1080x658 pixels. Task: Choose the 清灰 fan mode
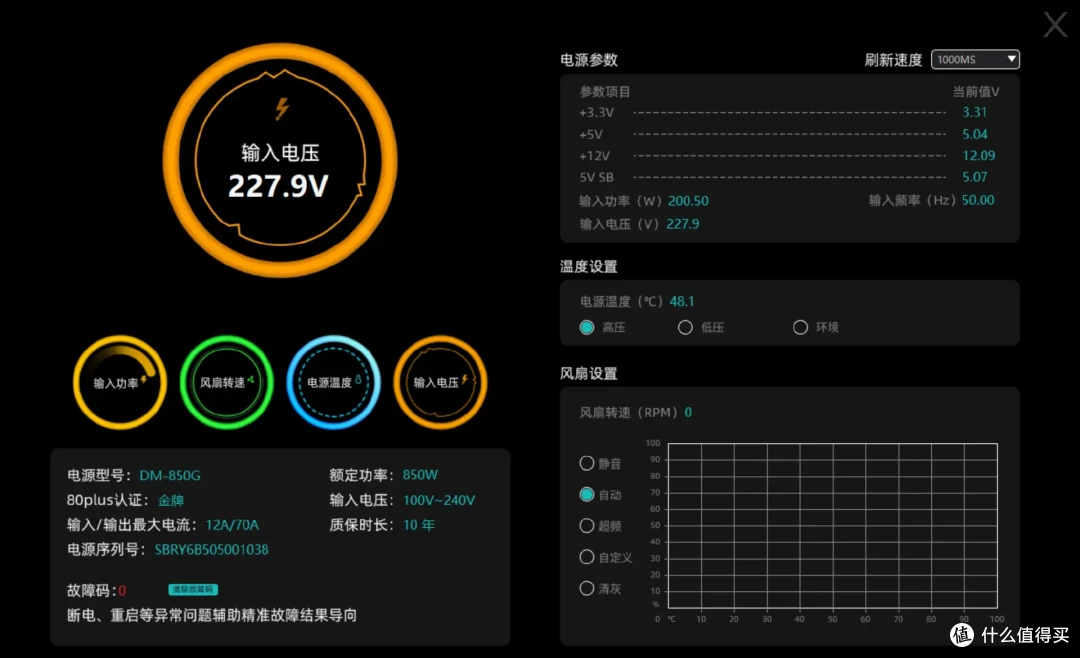pyautogui.click(x=587, y=588)
